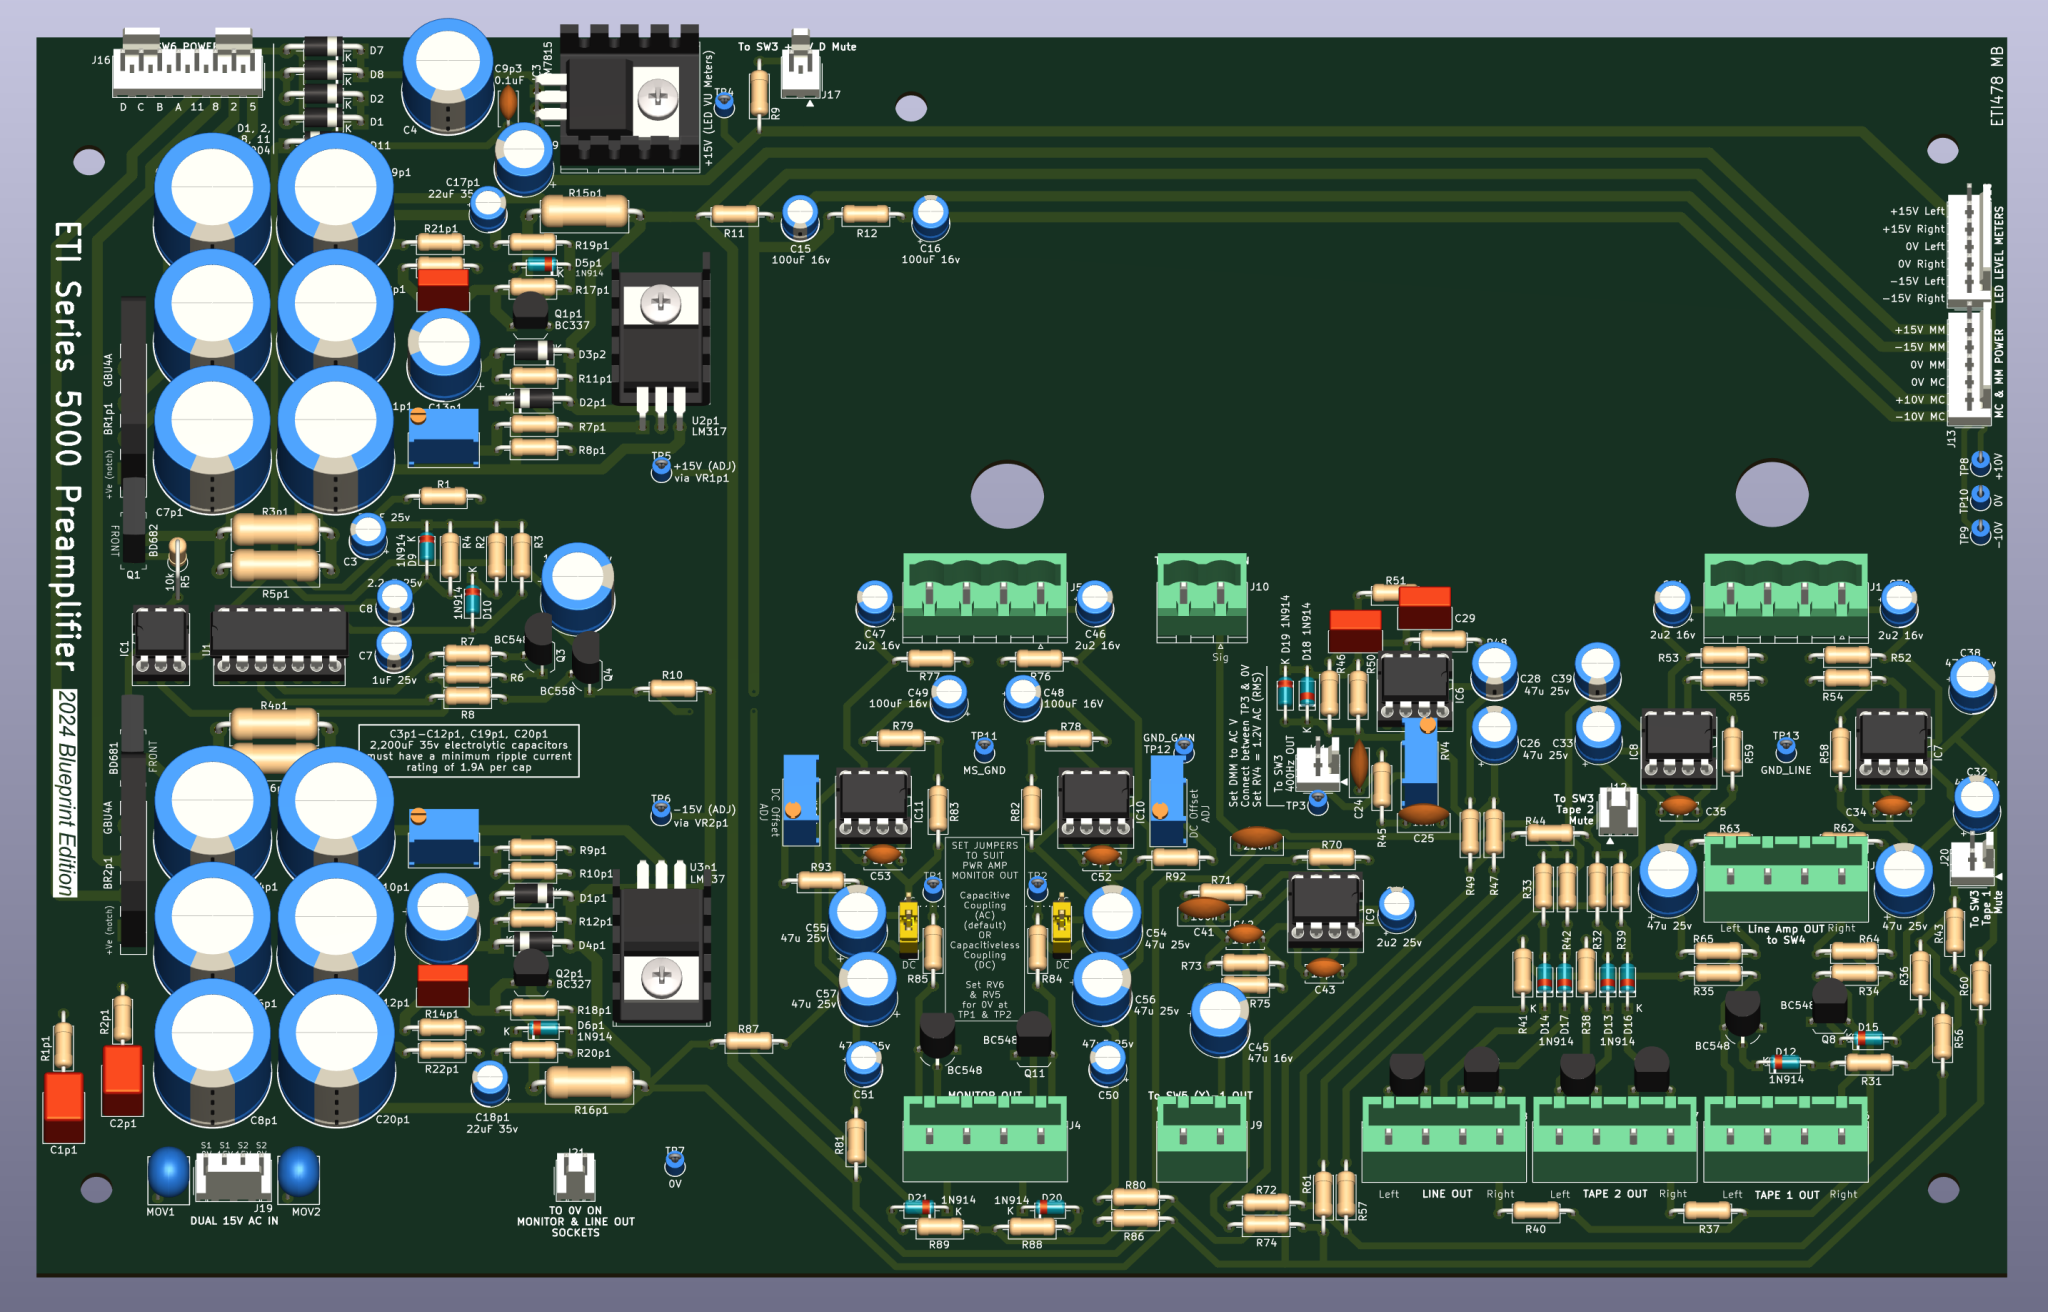The height and width of the screenshot is (1312, 2048).
Task: Click the '2024 Blueprint Edition' label
Action: [x=65, y=793]
